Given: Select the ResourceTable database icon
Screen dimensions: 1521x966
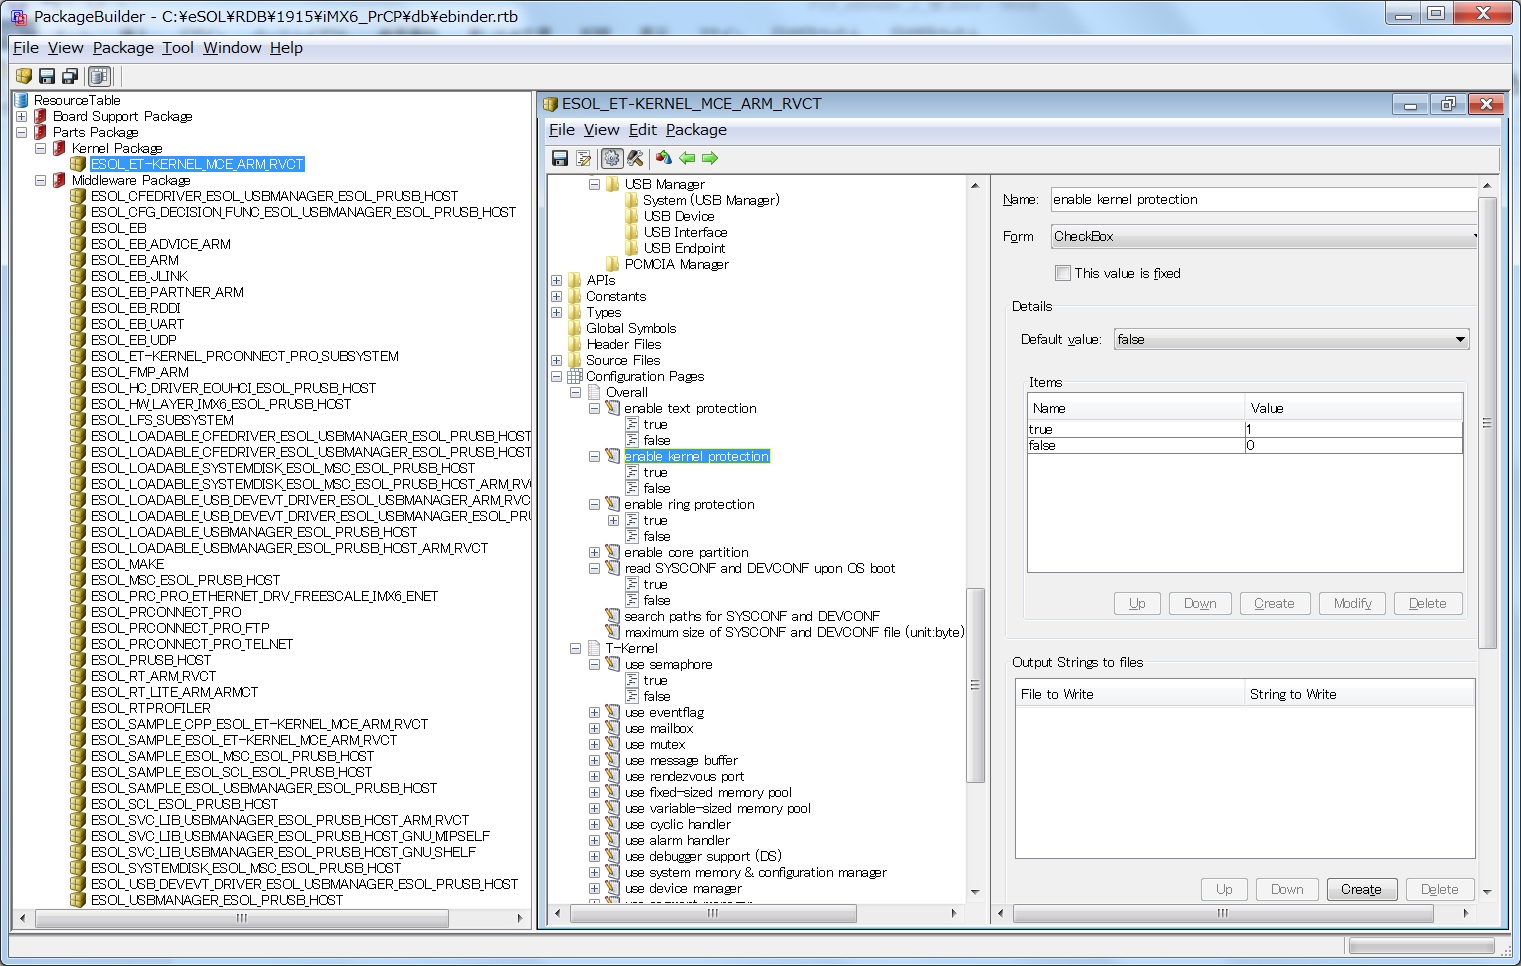Looking at the screenshot, I should pyautogui.click(x=22, y=100).
